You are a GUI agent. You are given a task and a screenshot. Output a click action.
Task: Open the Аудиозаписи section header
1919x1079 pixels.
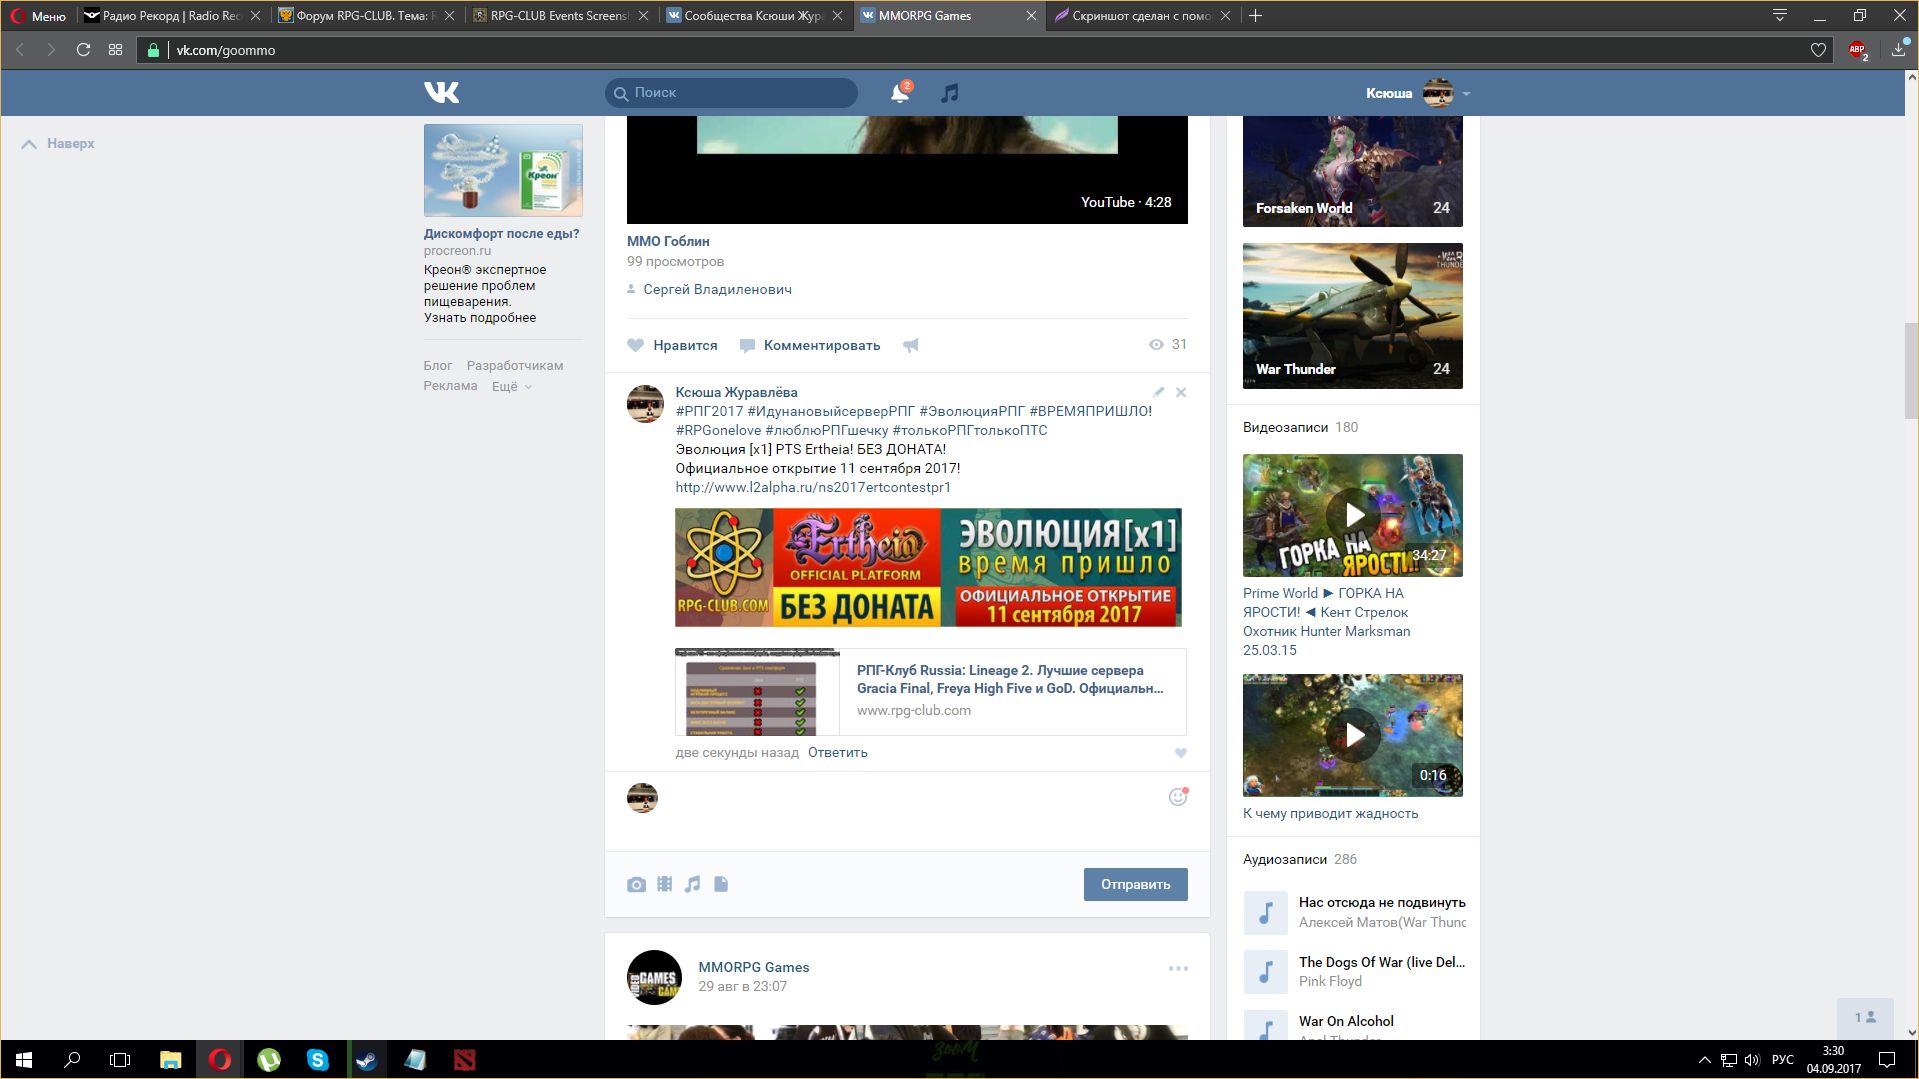click(x=1300, y=859)
